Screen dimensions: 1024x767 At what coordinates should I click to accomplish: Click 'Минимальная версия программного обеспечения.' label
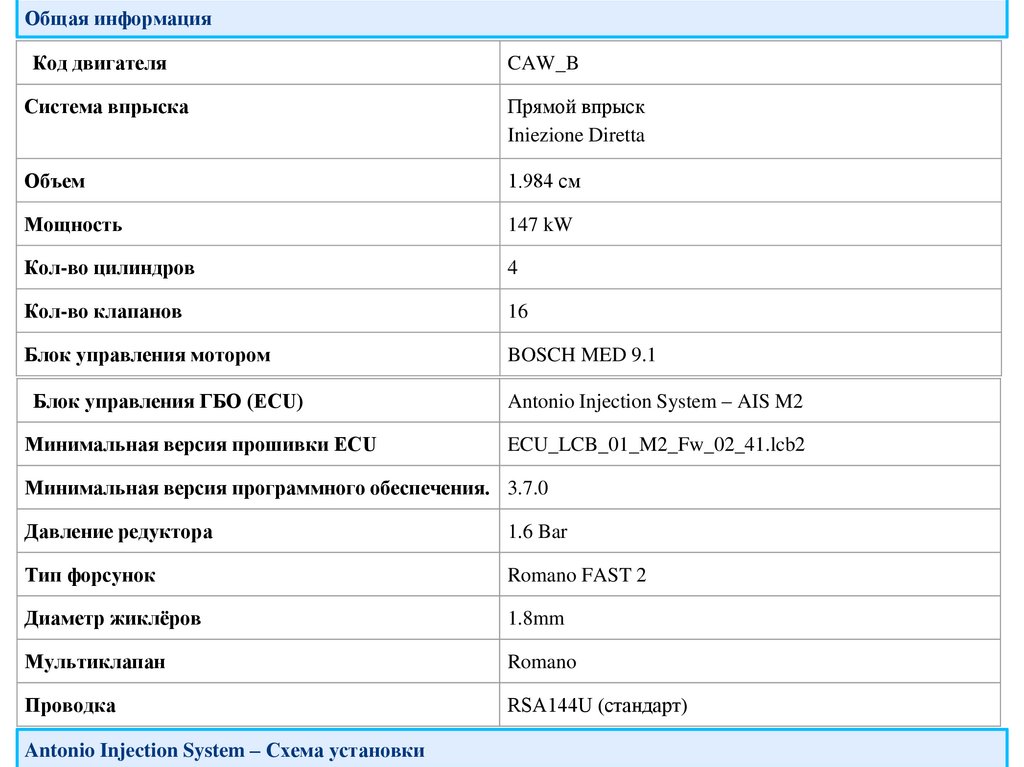(x=257, y=489)
